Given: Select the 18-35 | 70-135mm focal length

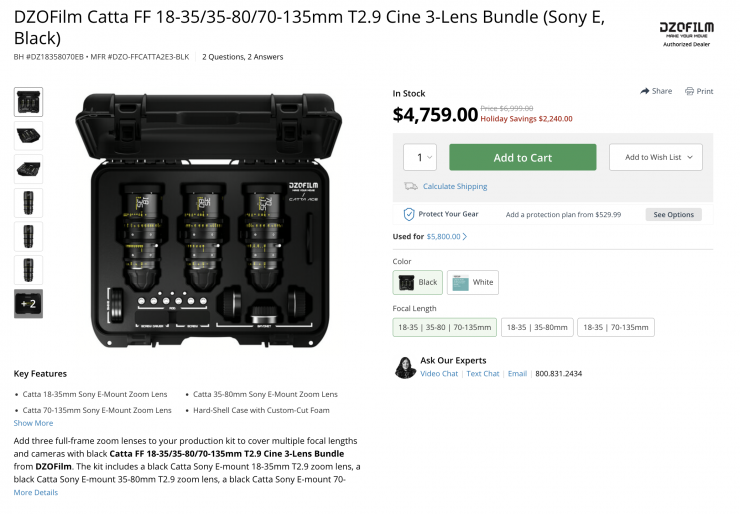Looking at the screenshot, I should (x=616, y=327).
